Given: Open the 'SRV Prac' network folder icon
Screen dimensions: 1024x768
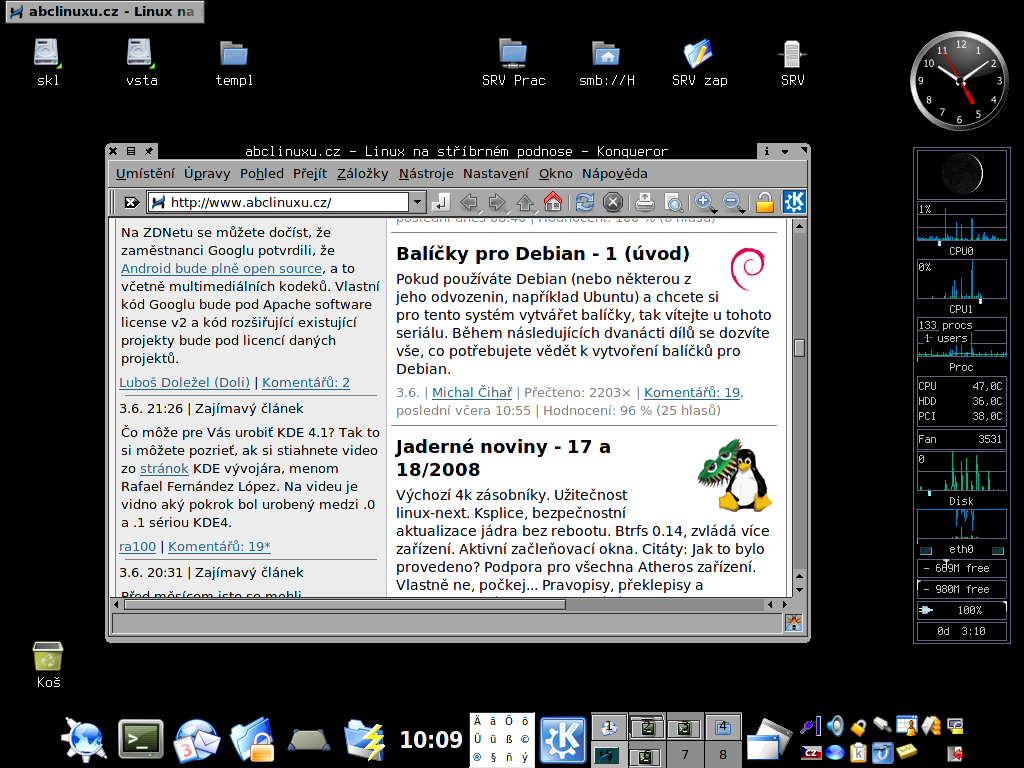Looking at the screenshot, I should click(x=513, y=63).
